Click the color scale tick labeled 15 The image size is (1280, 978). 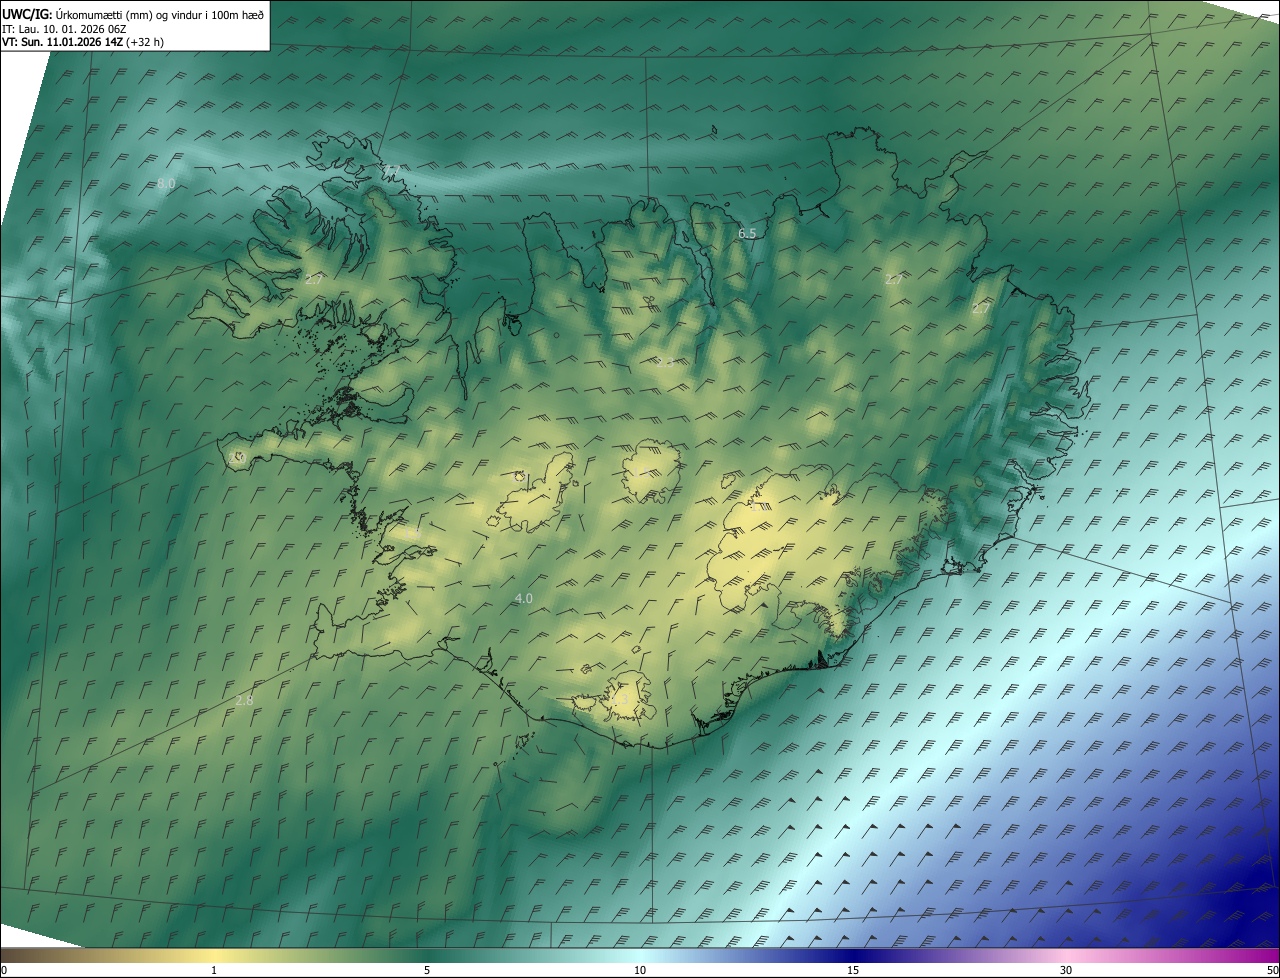click(853, 970)
